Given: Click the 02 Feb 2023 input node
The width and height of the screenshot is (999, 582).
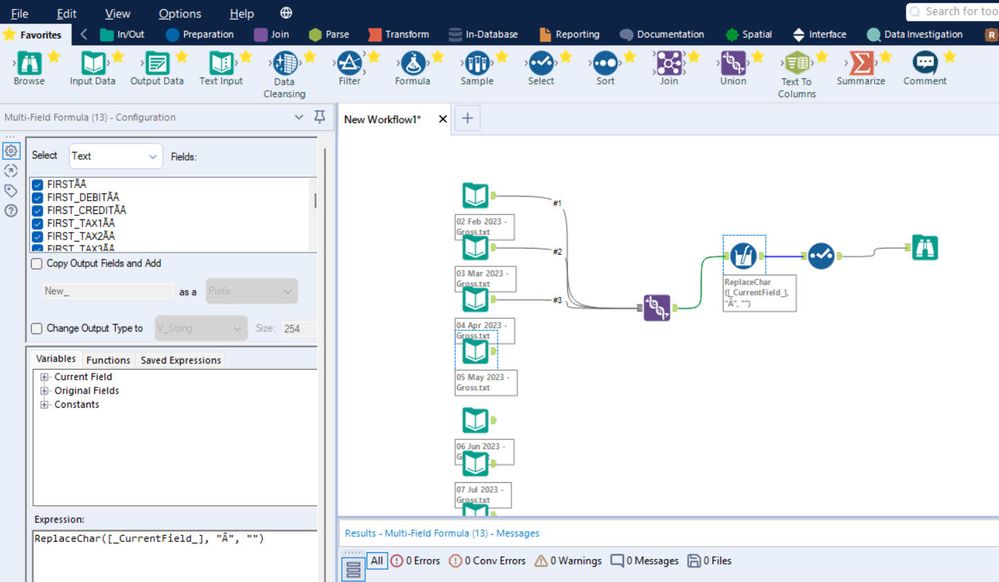Looking at the screenshot, I should coord(475,196).
